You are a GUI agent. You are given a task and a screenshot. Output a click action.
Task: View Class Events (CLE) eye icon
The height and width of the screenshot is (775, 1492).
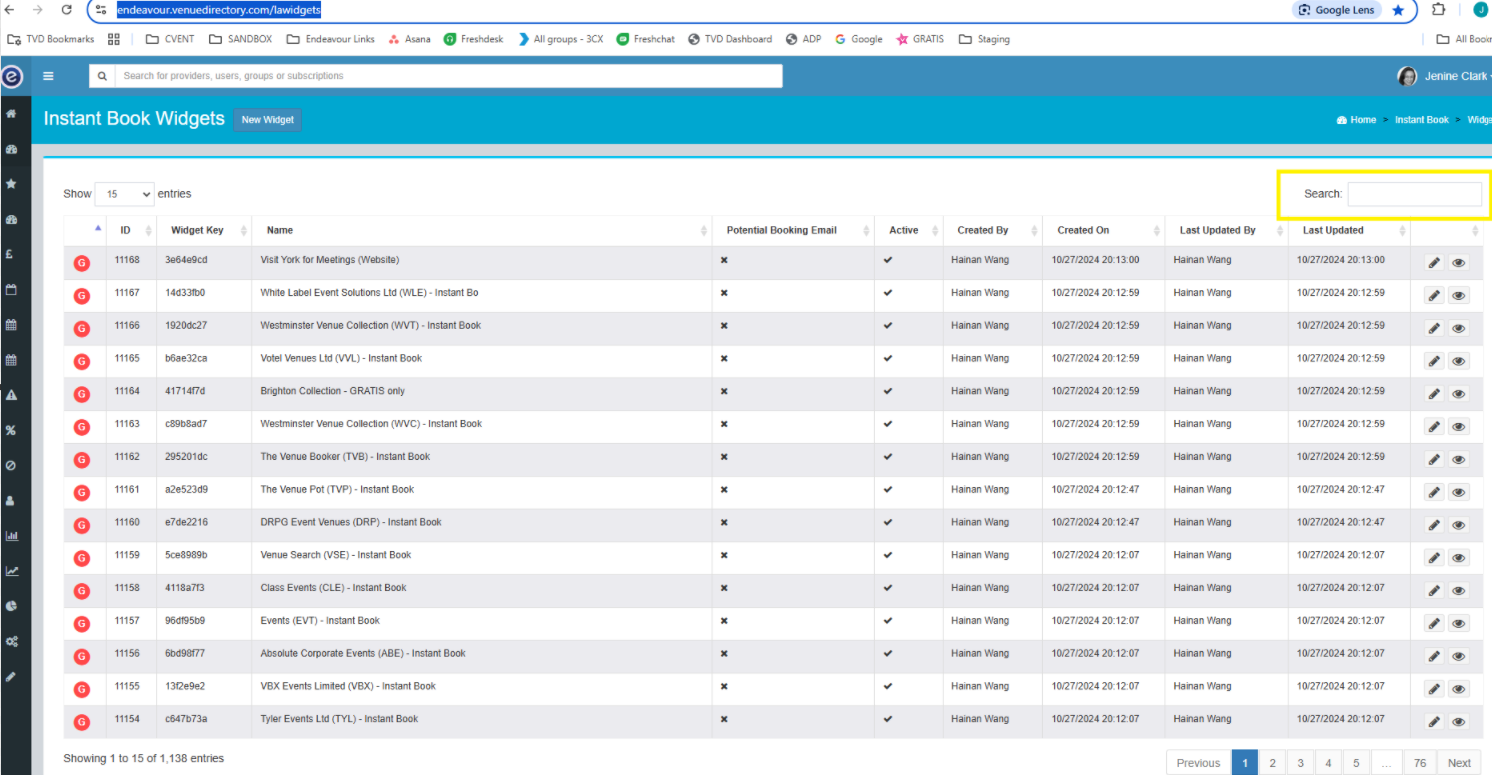(1459, 591)
